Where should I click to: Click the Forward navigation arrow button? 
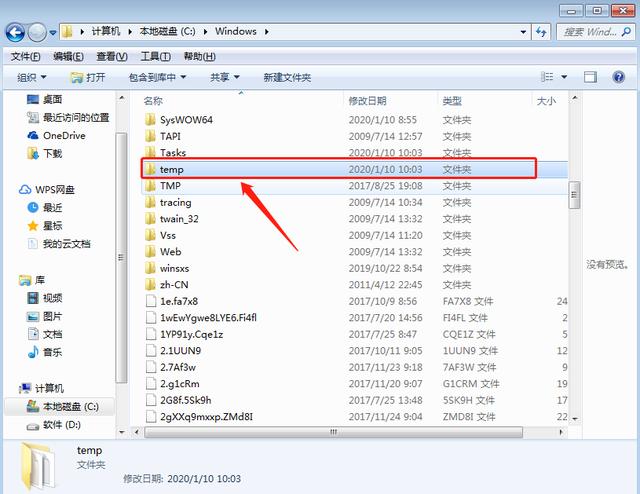click(x=37, y=32)
